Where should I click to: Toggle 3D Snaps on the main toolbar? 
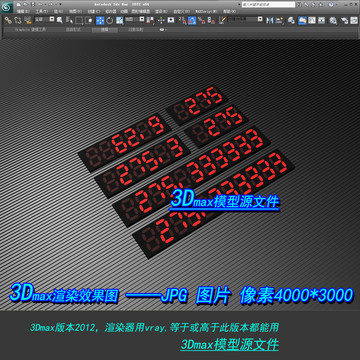tap(183, 20)
